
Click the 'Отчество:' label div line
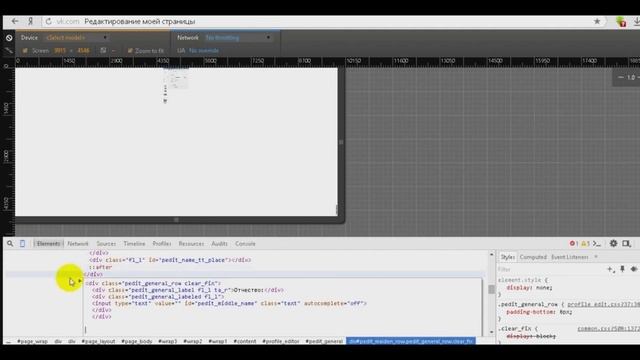click(x=188, y=290)
